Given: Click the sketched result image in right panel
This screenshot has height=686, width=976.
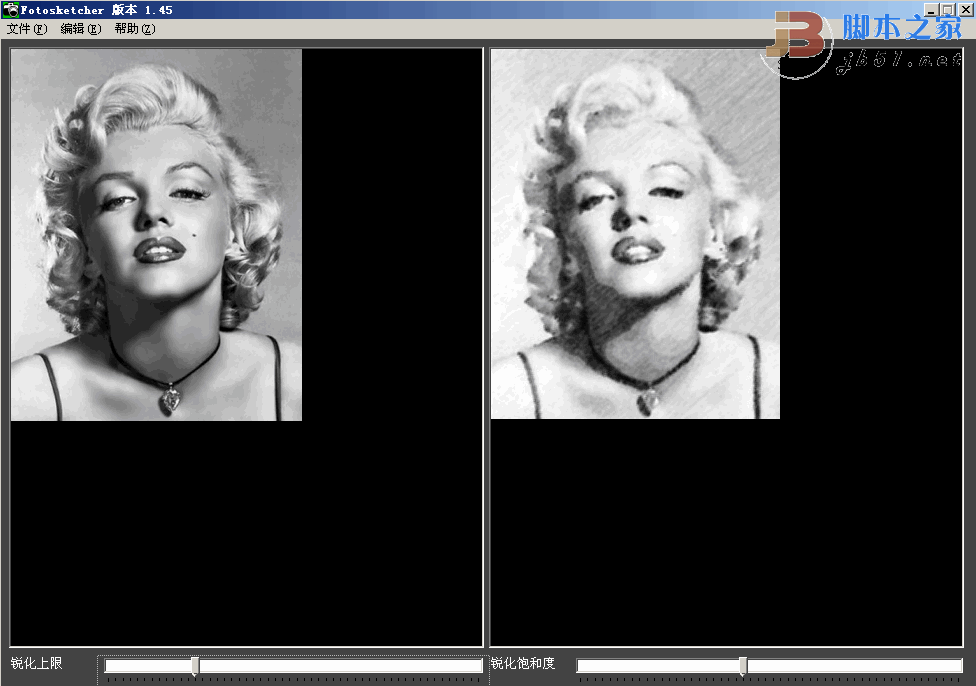Looking at the screenshot, I should 635,235.
